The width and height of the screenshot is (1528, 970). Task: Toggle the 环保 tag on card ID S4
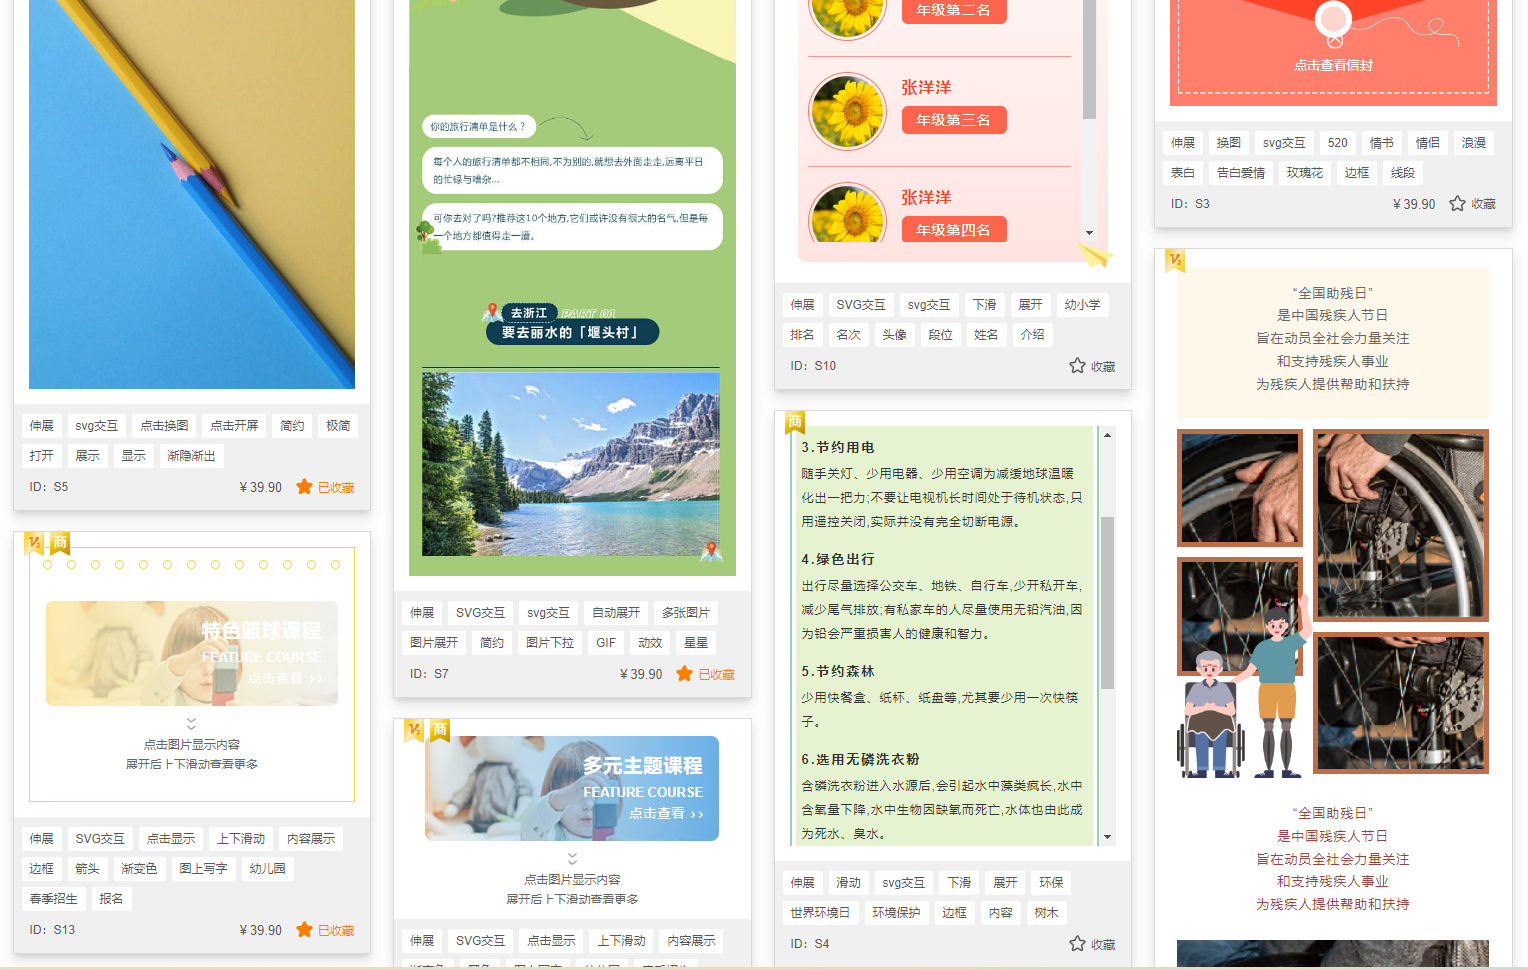pyautogui.click(x=1051, y=883)
